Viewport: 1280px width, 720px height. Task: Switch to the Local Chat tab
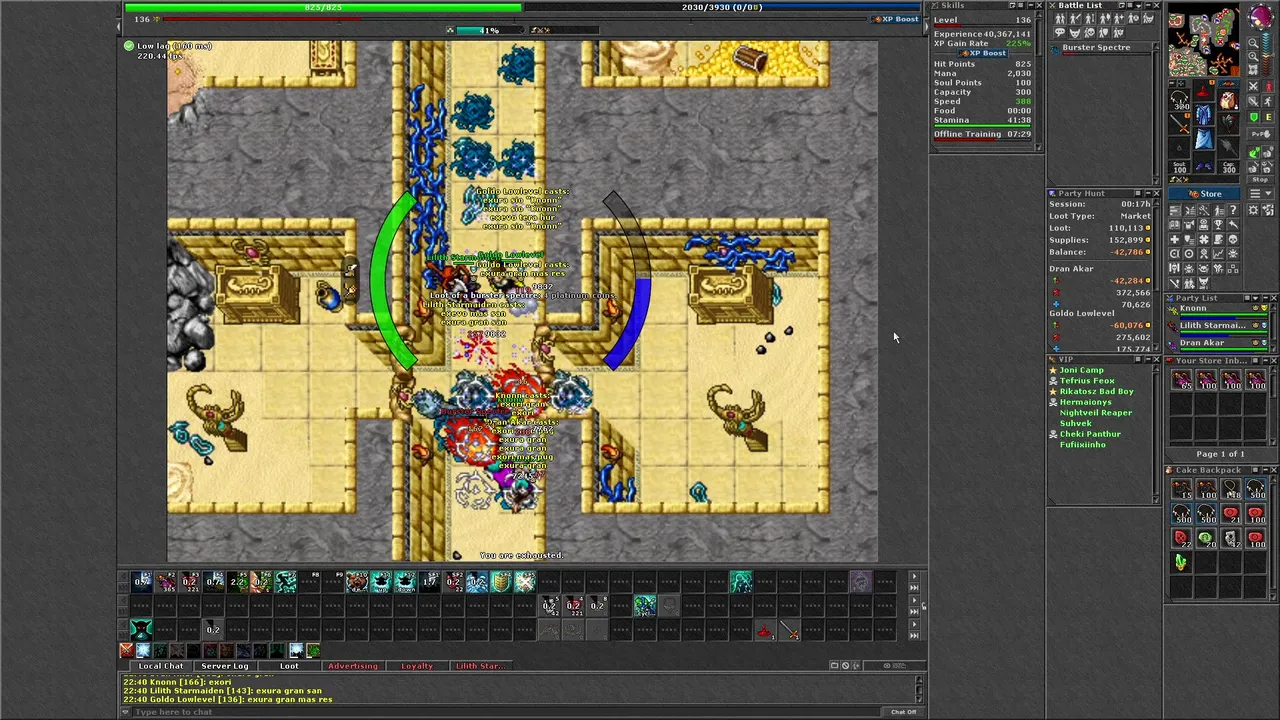pos(161,666)
